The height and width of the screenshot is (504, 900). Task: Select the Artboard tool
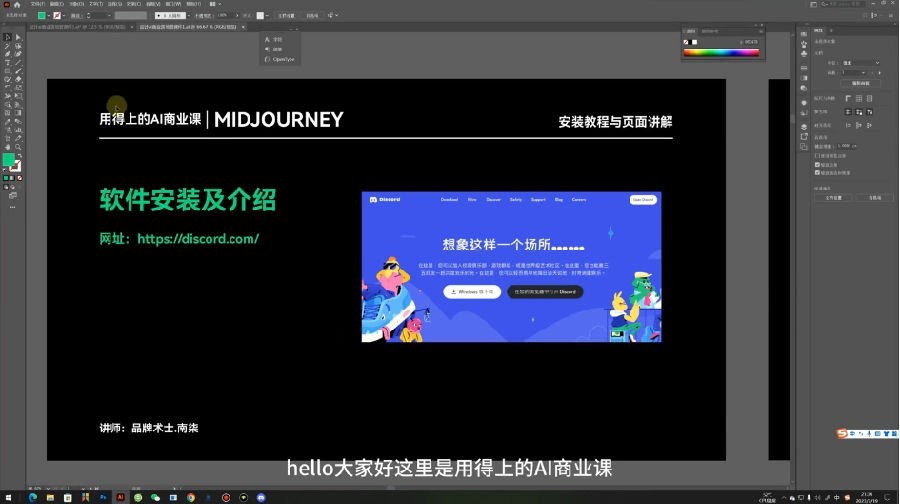click(x=7, y=138)
